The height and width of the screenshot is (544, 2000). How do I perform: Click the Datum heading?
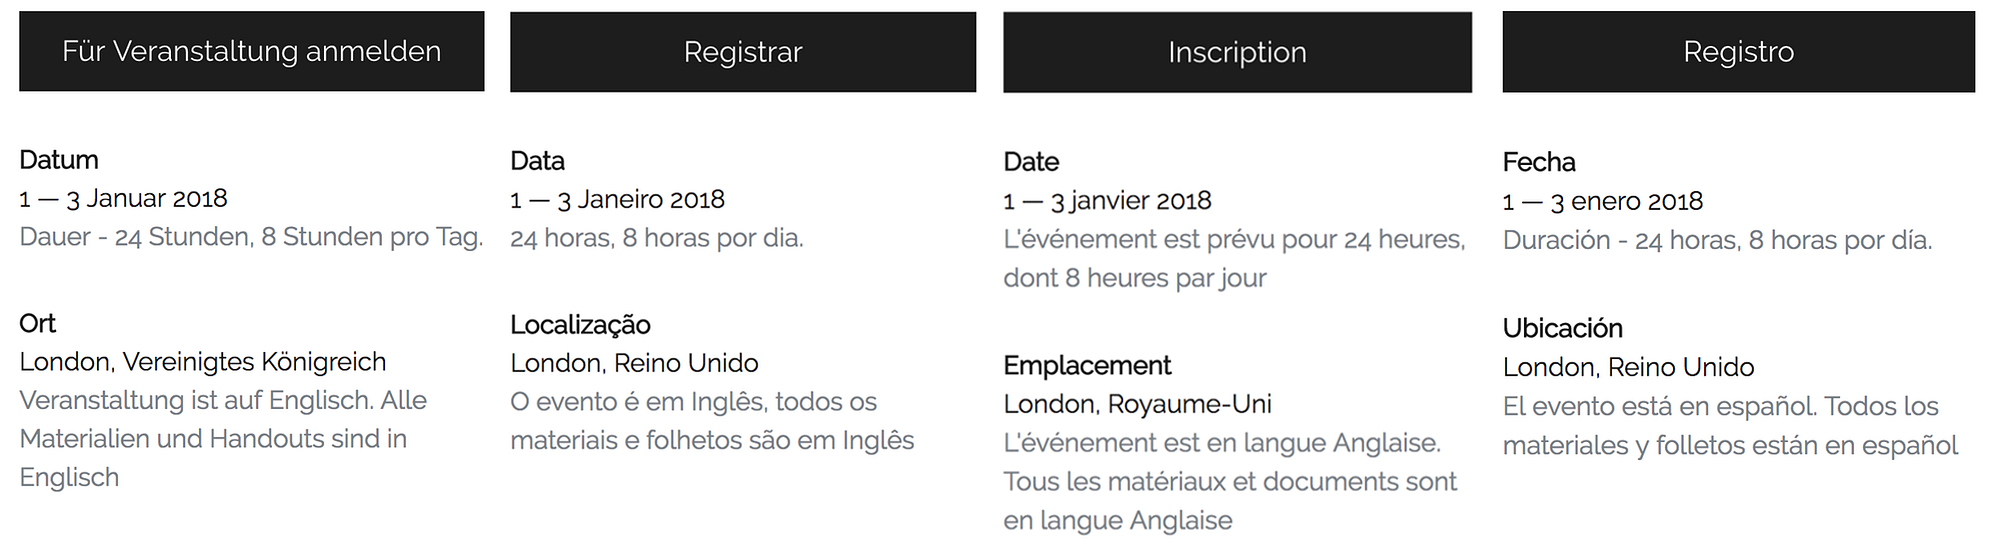coord(59,160)
